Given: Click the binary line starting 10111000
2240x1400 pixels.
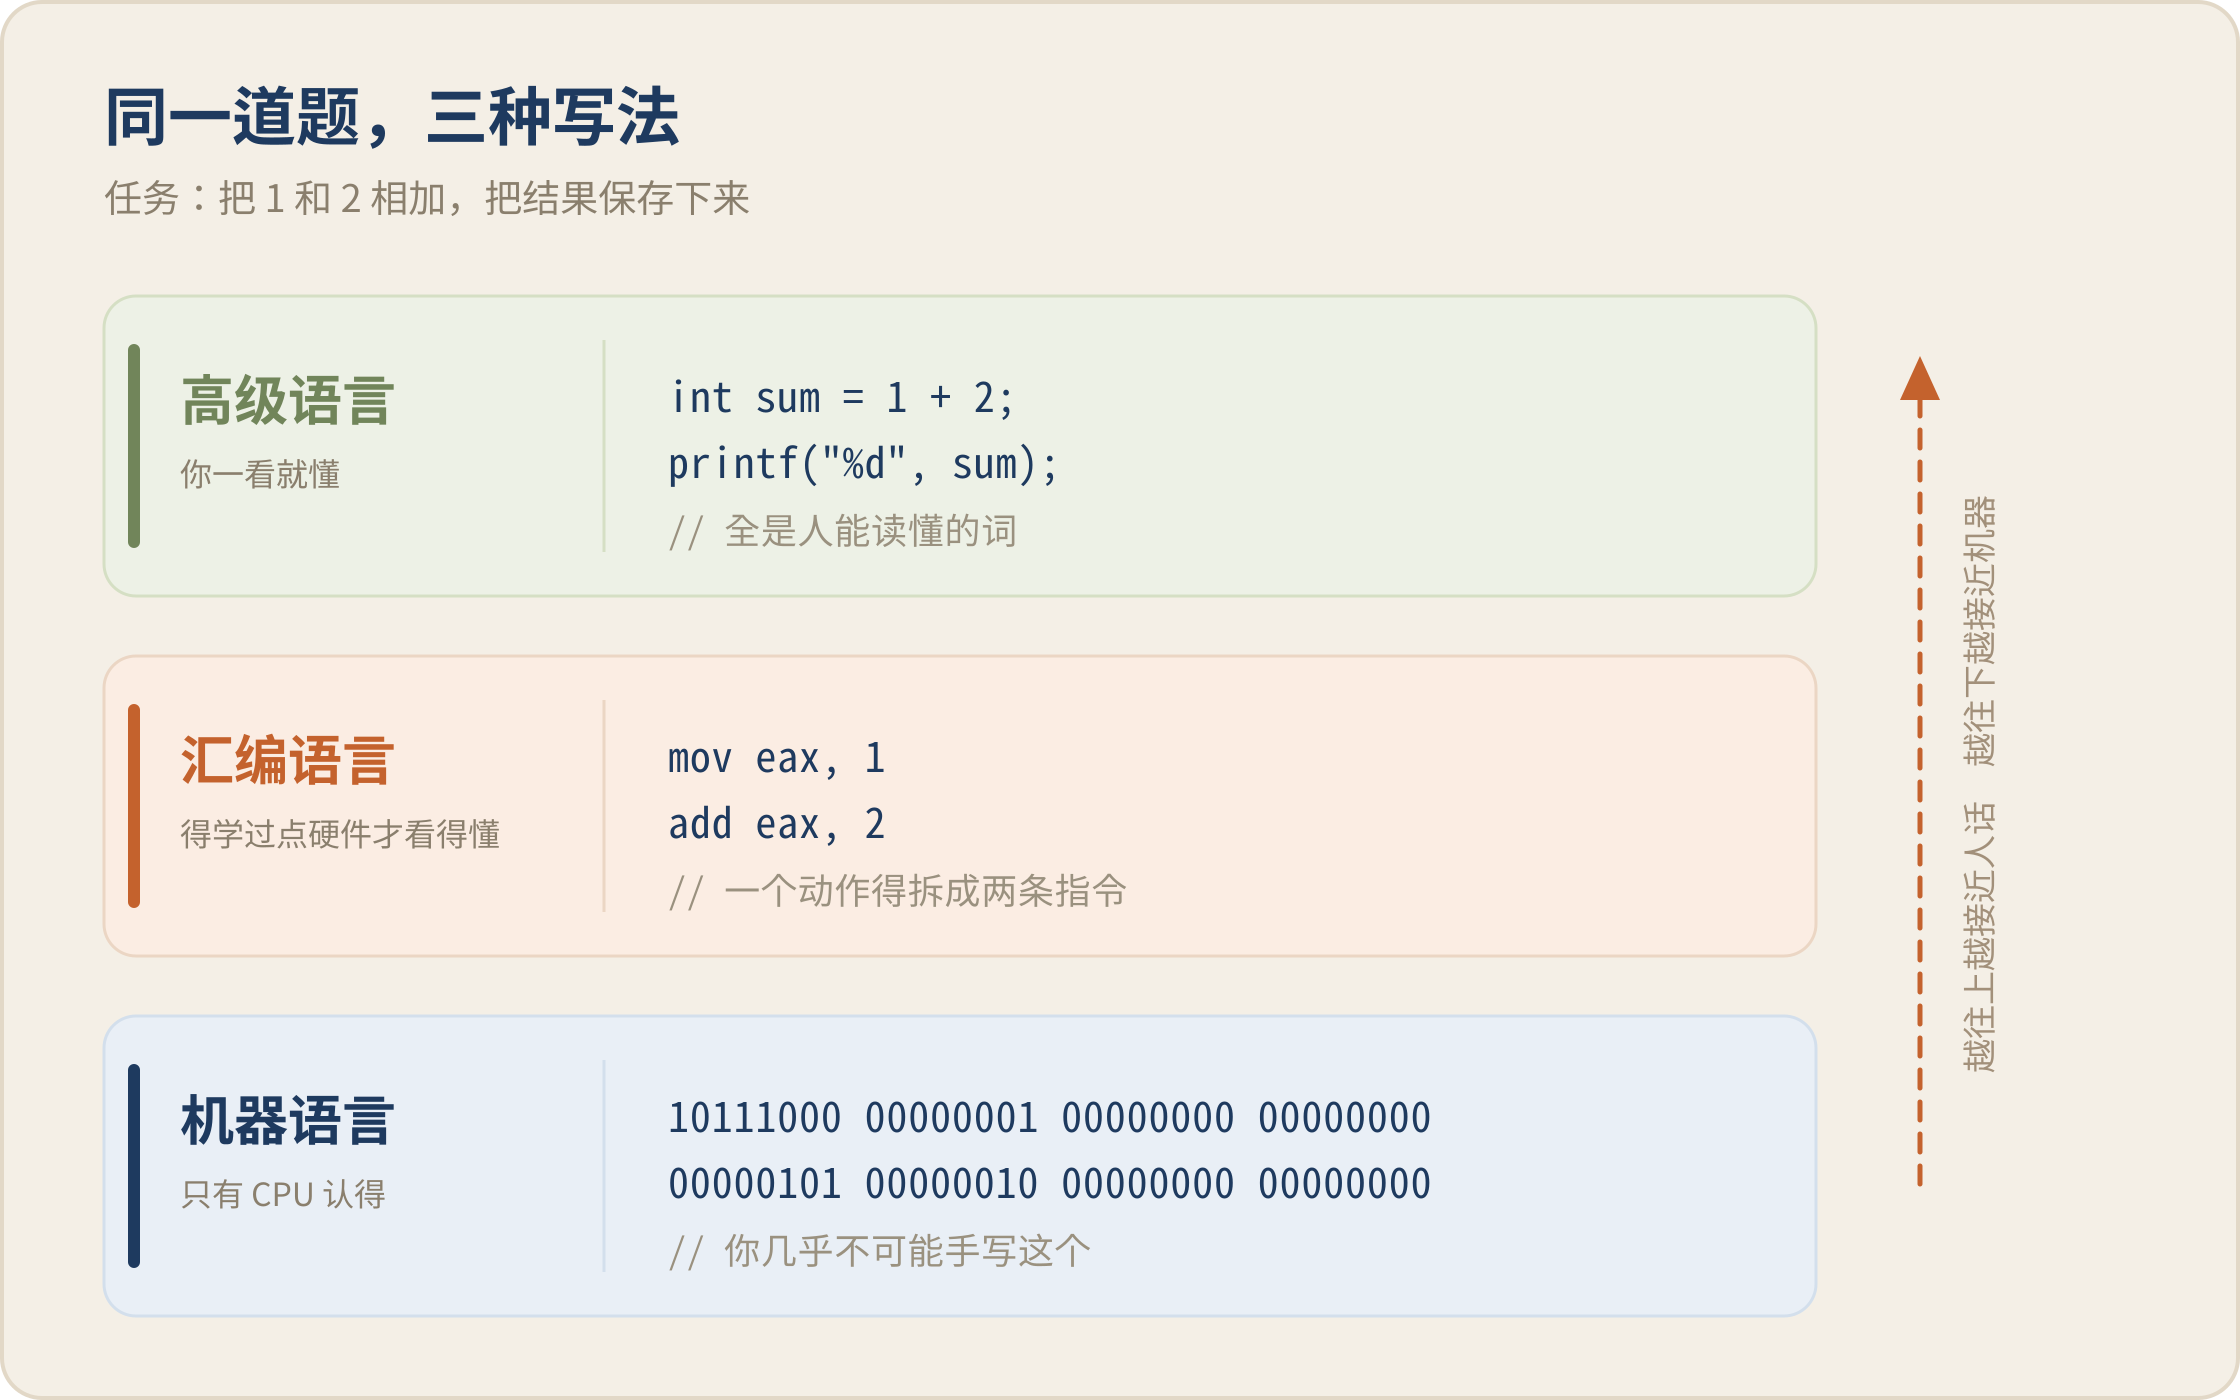Looking at the screenshot, I should 1049,1118.
